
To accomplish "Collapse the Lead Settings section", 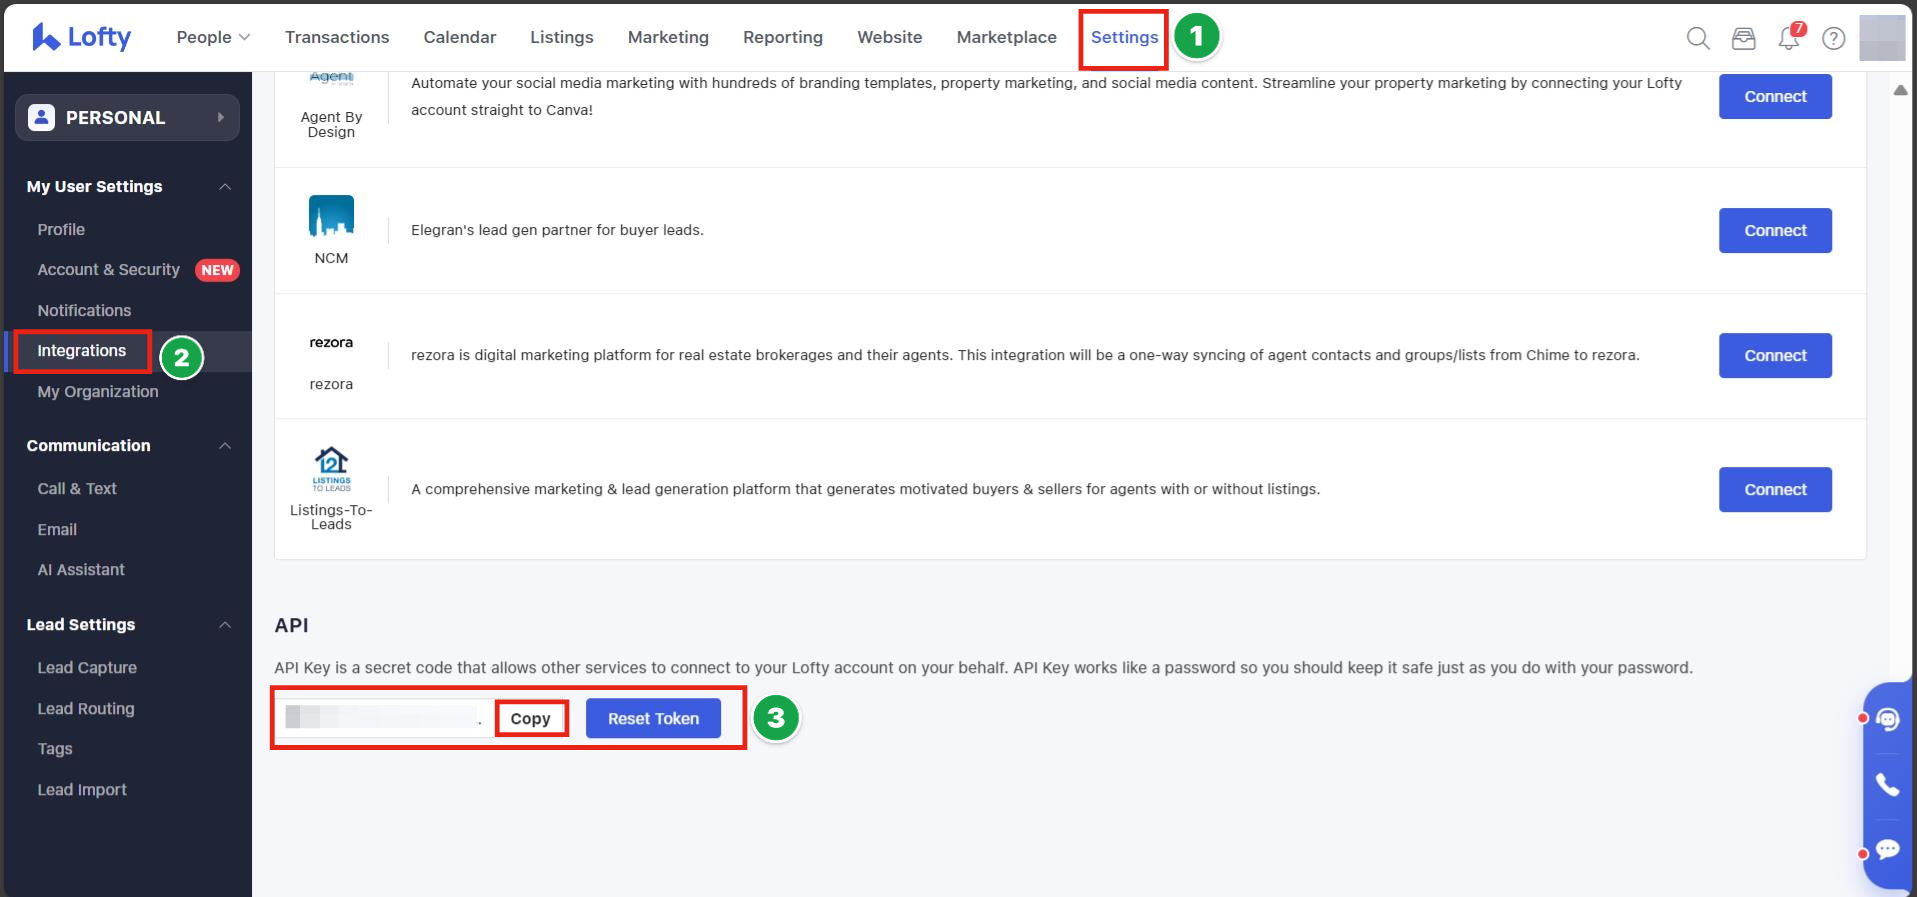I will click(225, 625).
